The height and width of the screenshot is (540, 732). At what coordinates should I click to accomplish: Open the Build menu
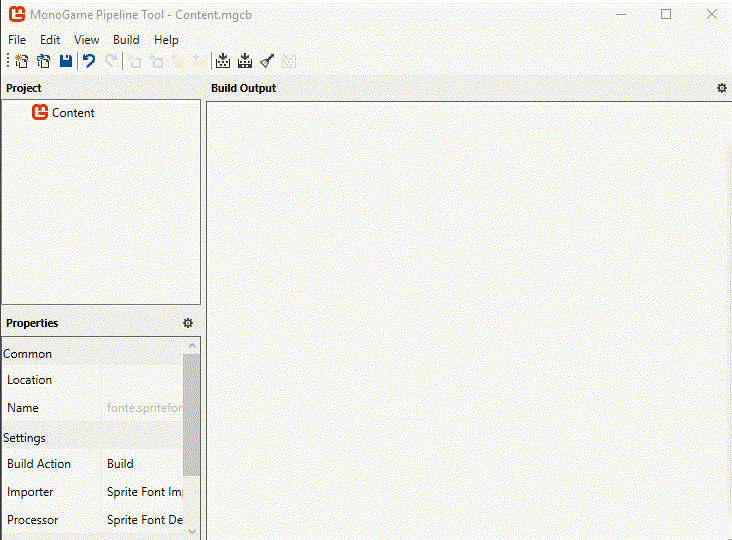(x=126, y=40)
